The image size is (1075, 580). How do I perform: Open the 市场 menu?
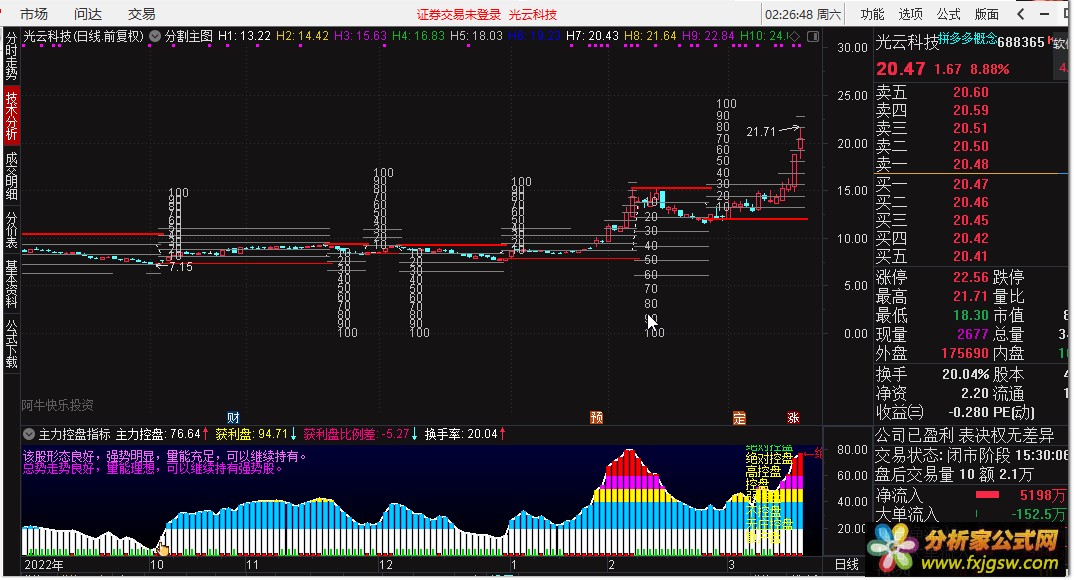34,14
